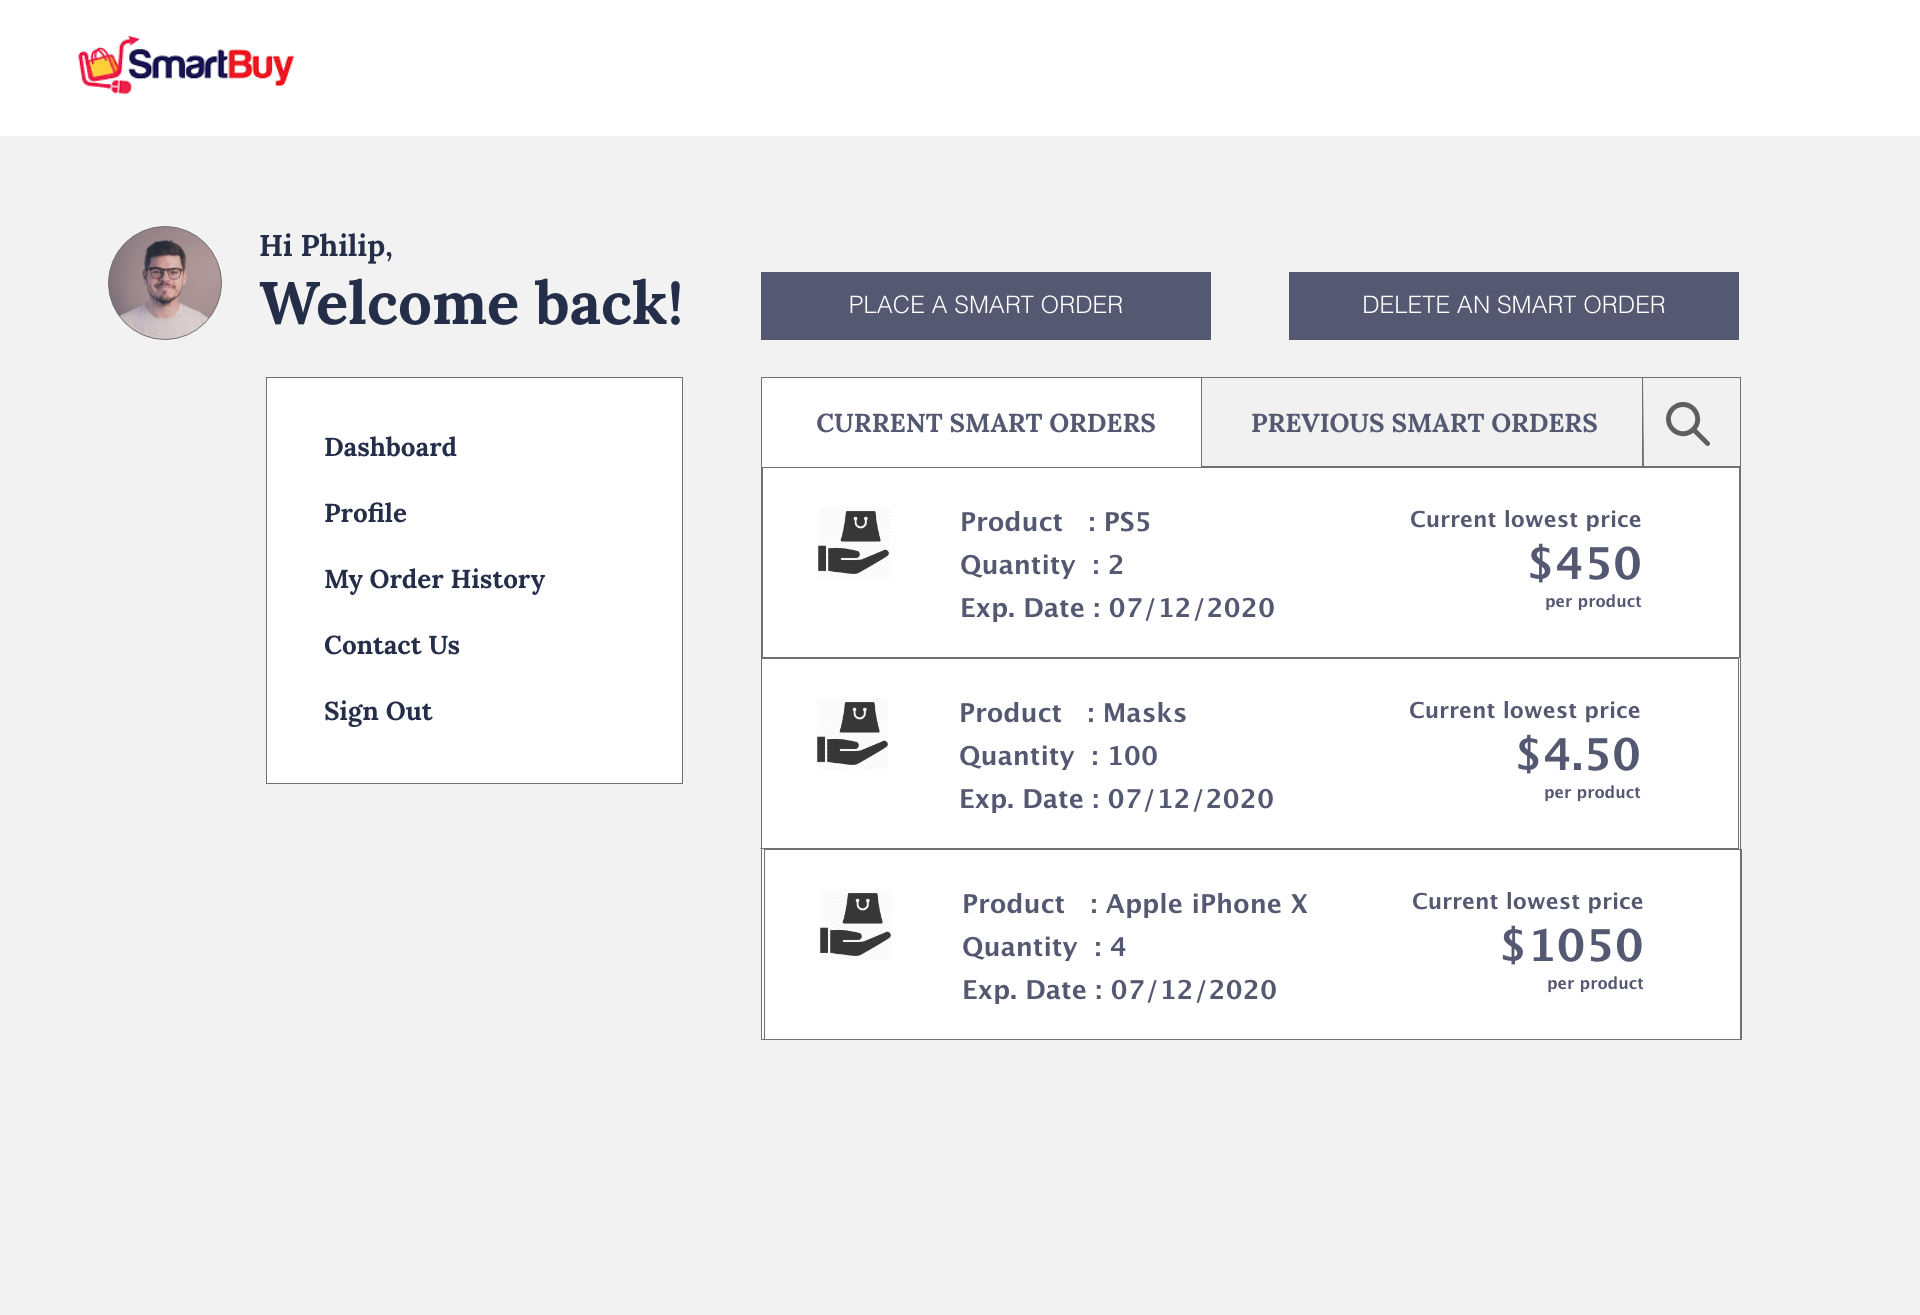Click the iPhone X order shopping bag icon
1920x1315 pixels.
click(855, 924)
